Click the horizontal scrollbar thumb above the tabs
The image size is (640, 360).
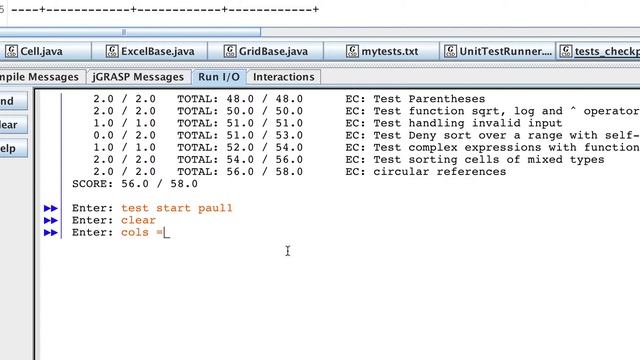130,32
